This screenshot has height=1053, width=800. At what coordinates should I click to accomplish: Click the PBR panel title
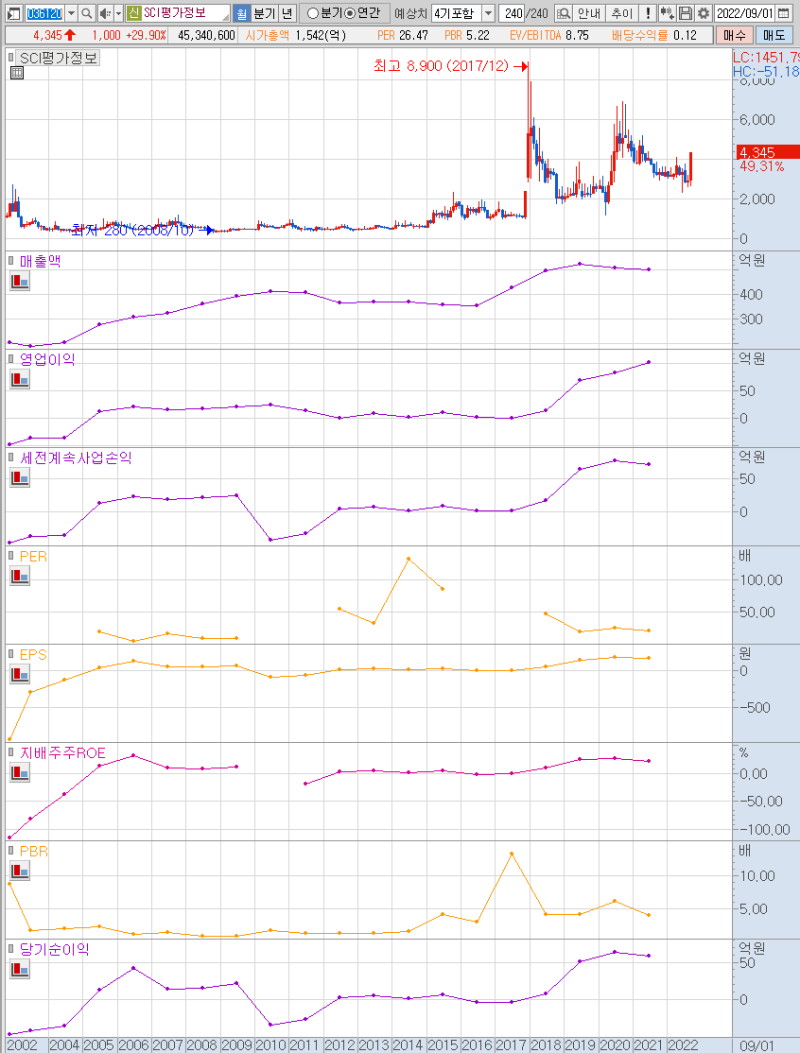coord(34,851)
